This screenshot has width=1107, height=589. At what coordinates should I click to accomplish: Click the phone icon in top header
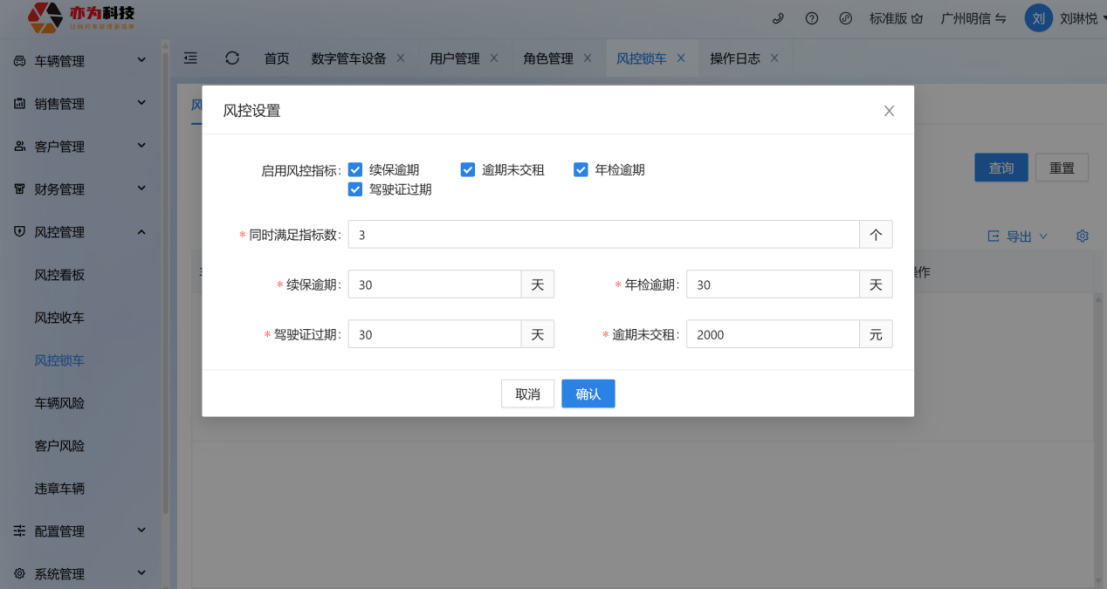tap(778, 18)
